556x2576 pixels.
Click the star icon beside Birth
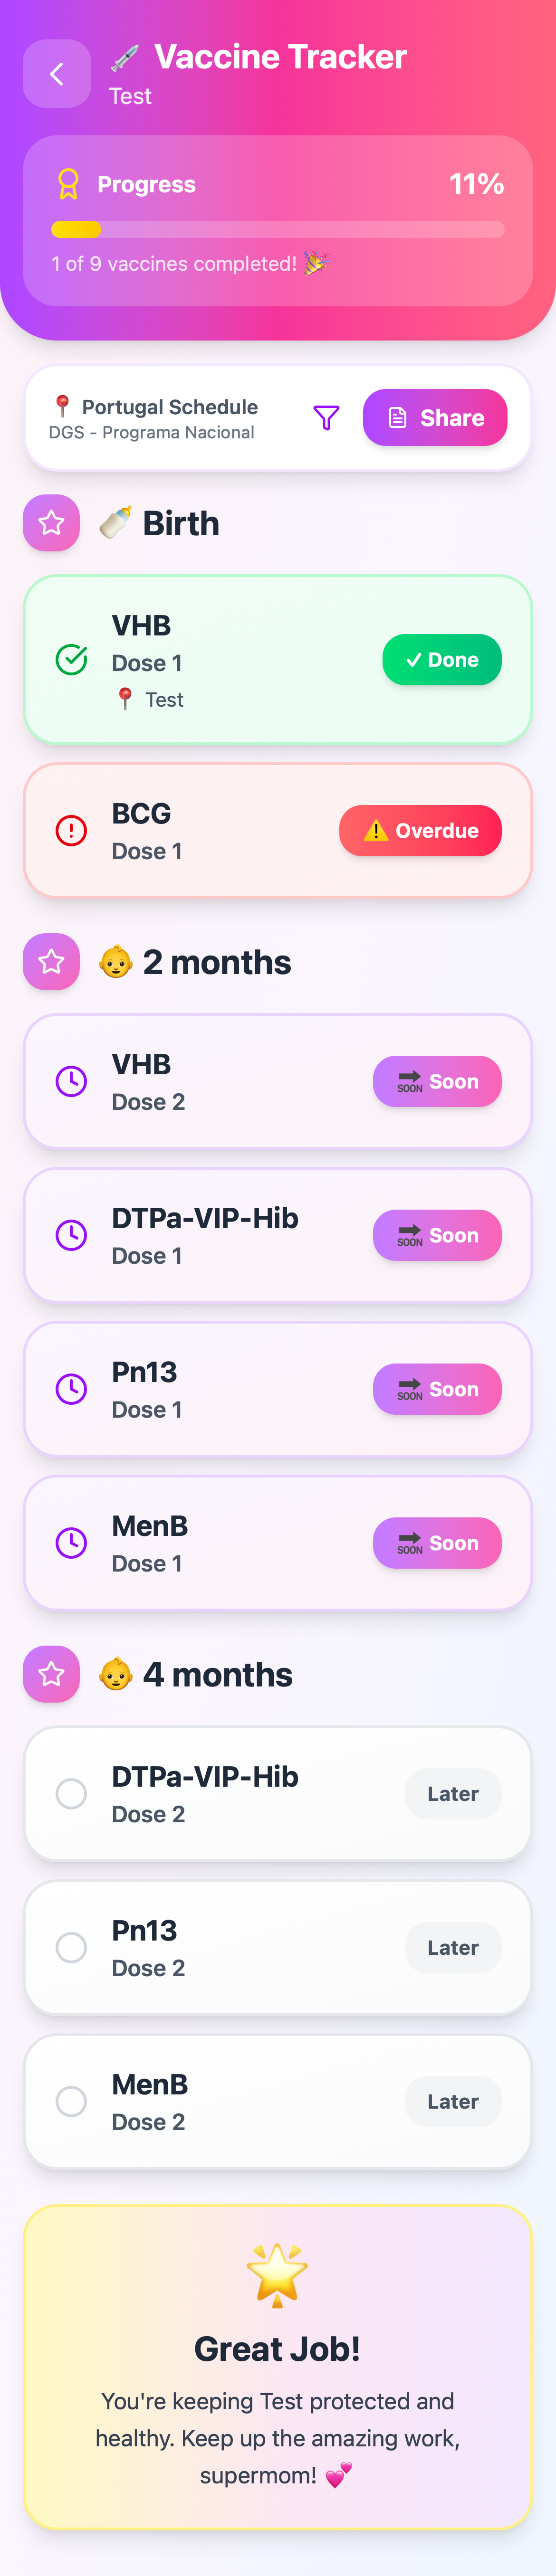(51, 523)
